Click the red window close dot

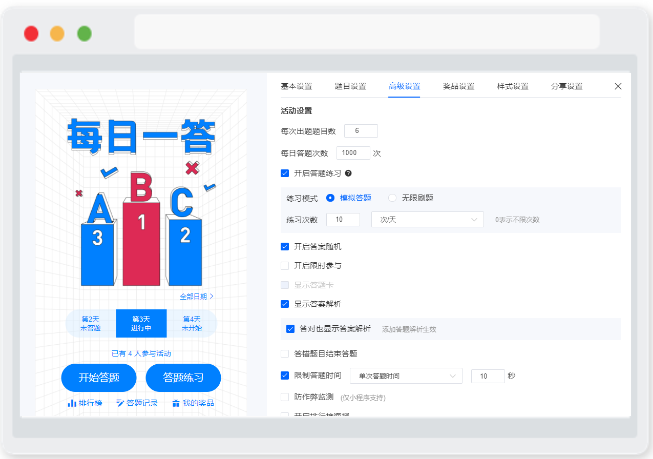31,34
